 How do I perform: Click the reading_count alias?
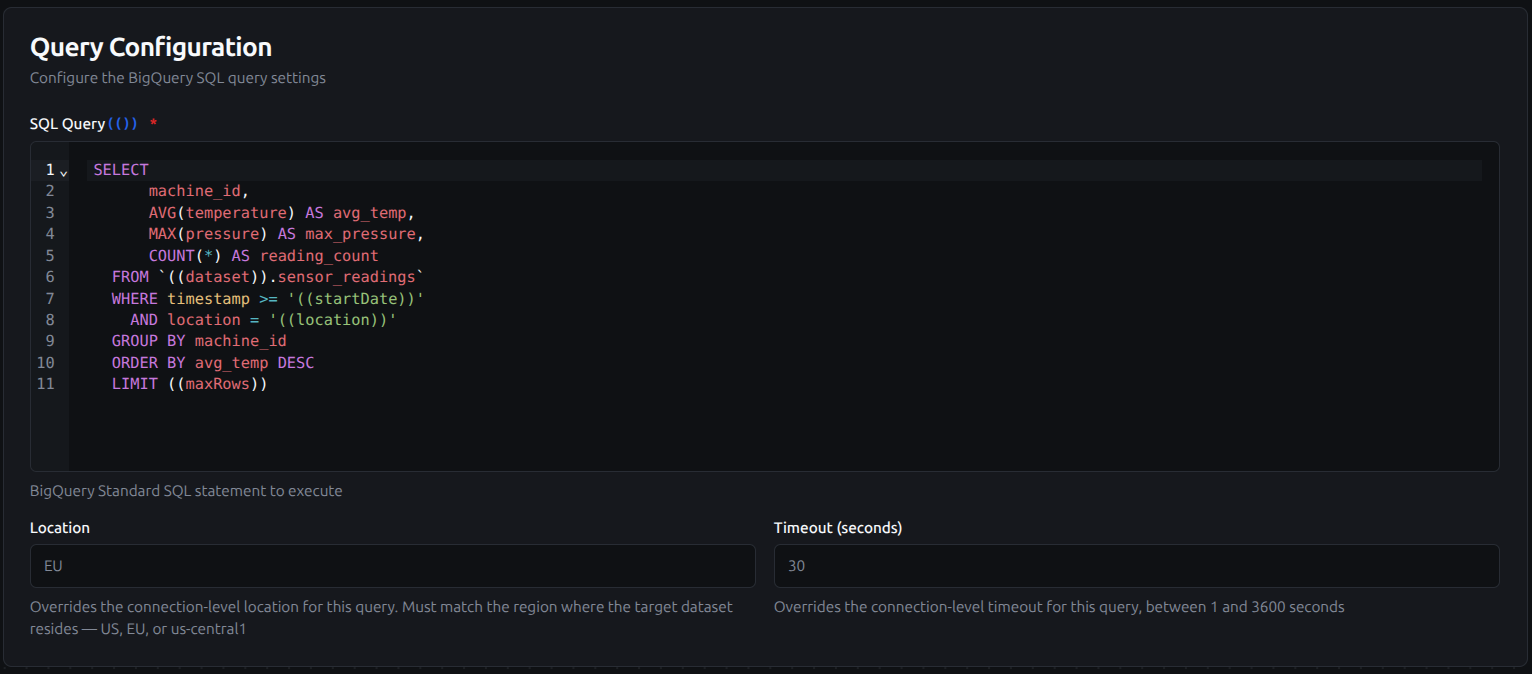[319, 256]
